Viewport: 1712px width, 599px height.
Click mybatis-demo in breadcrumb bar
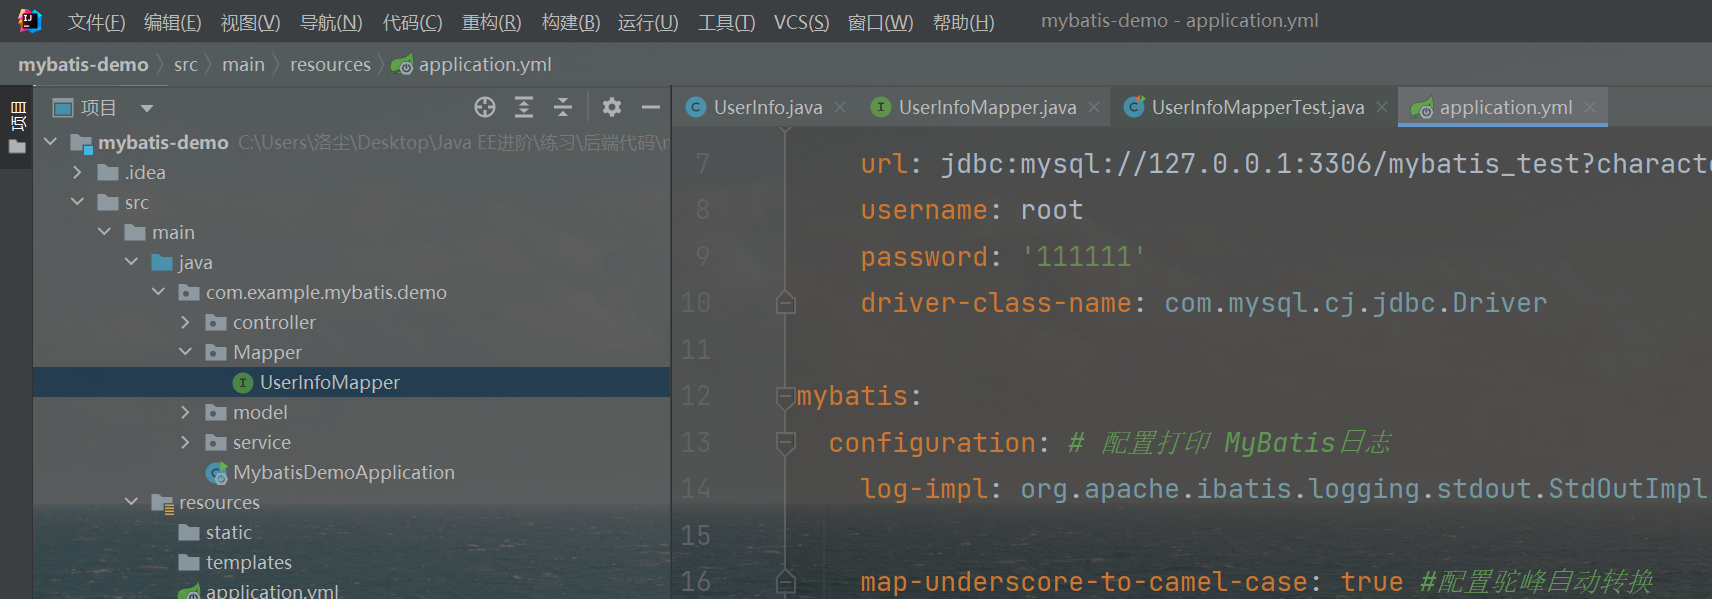click(x=83, y=65)
